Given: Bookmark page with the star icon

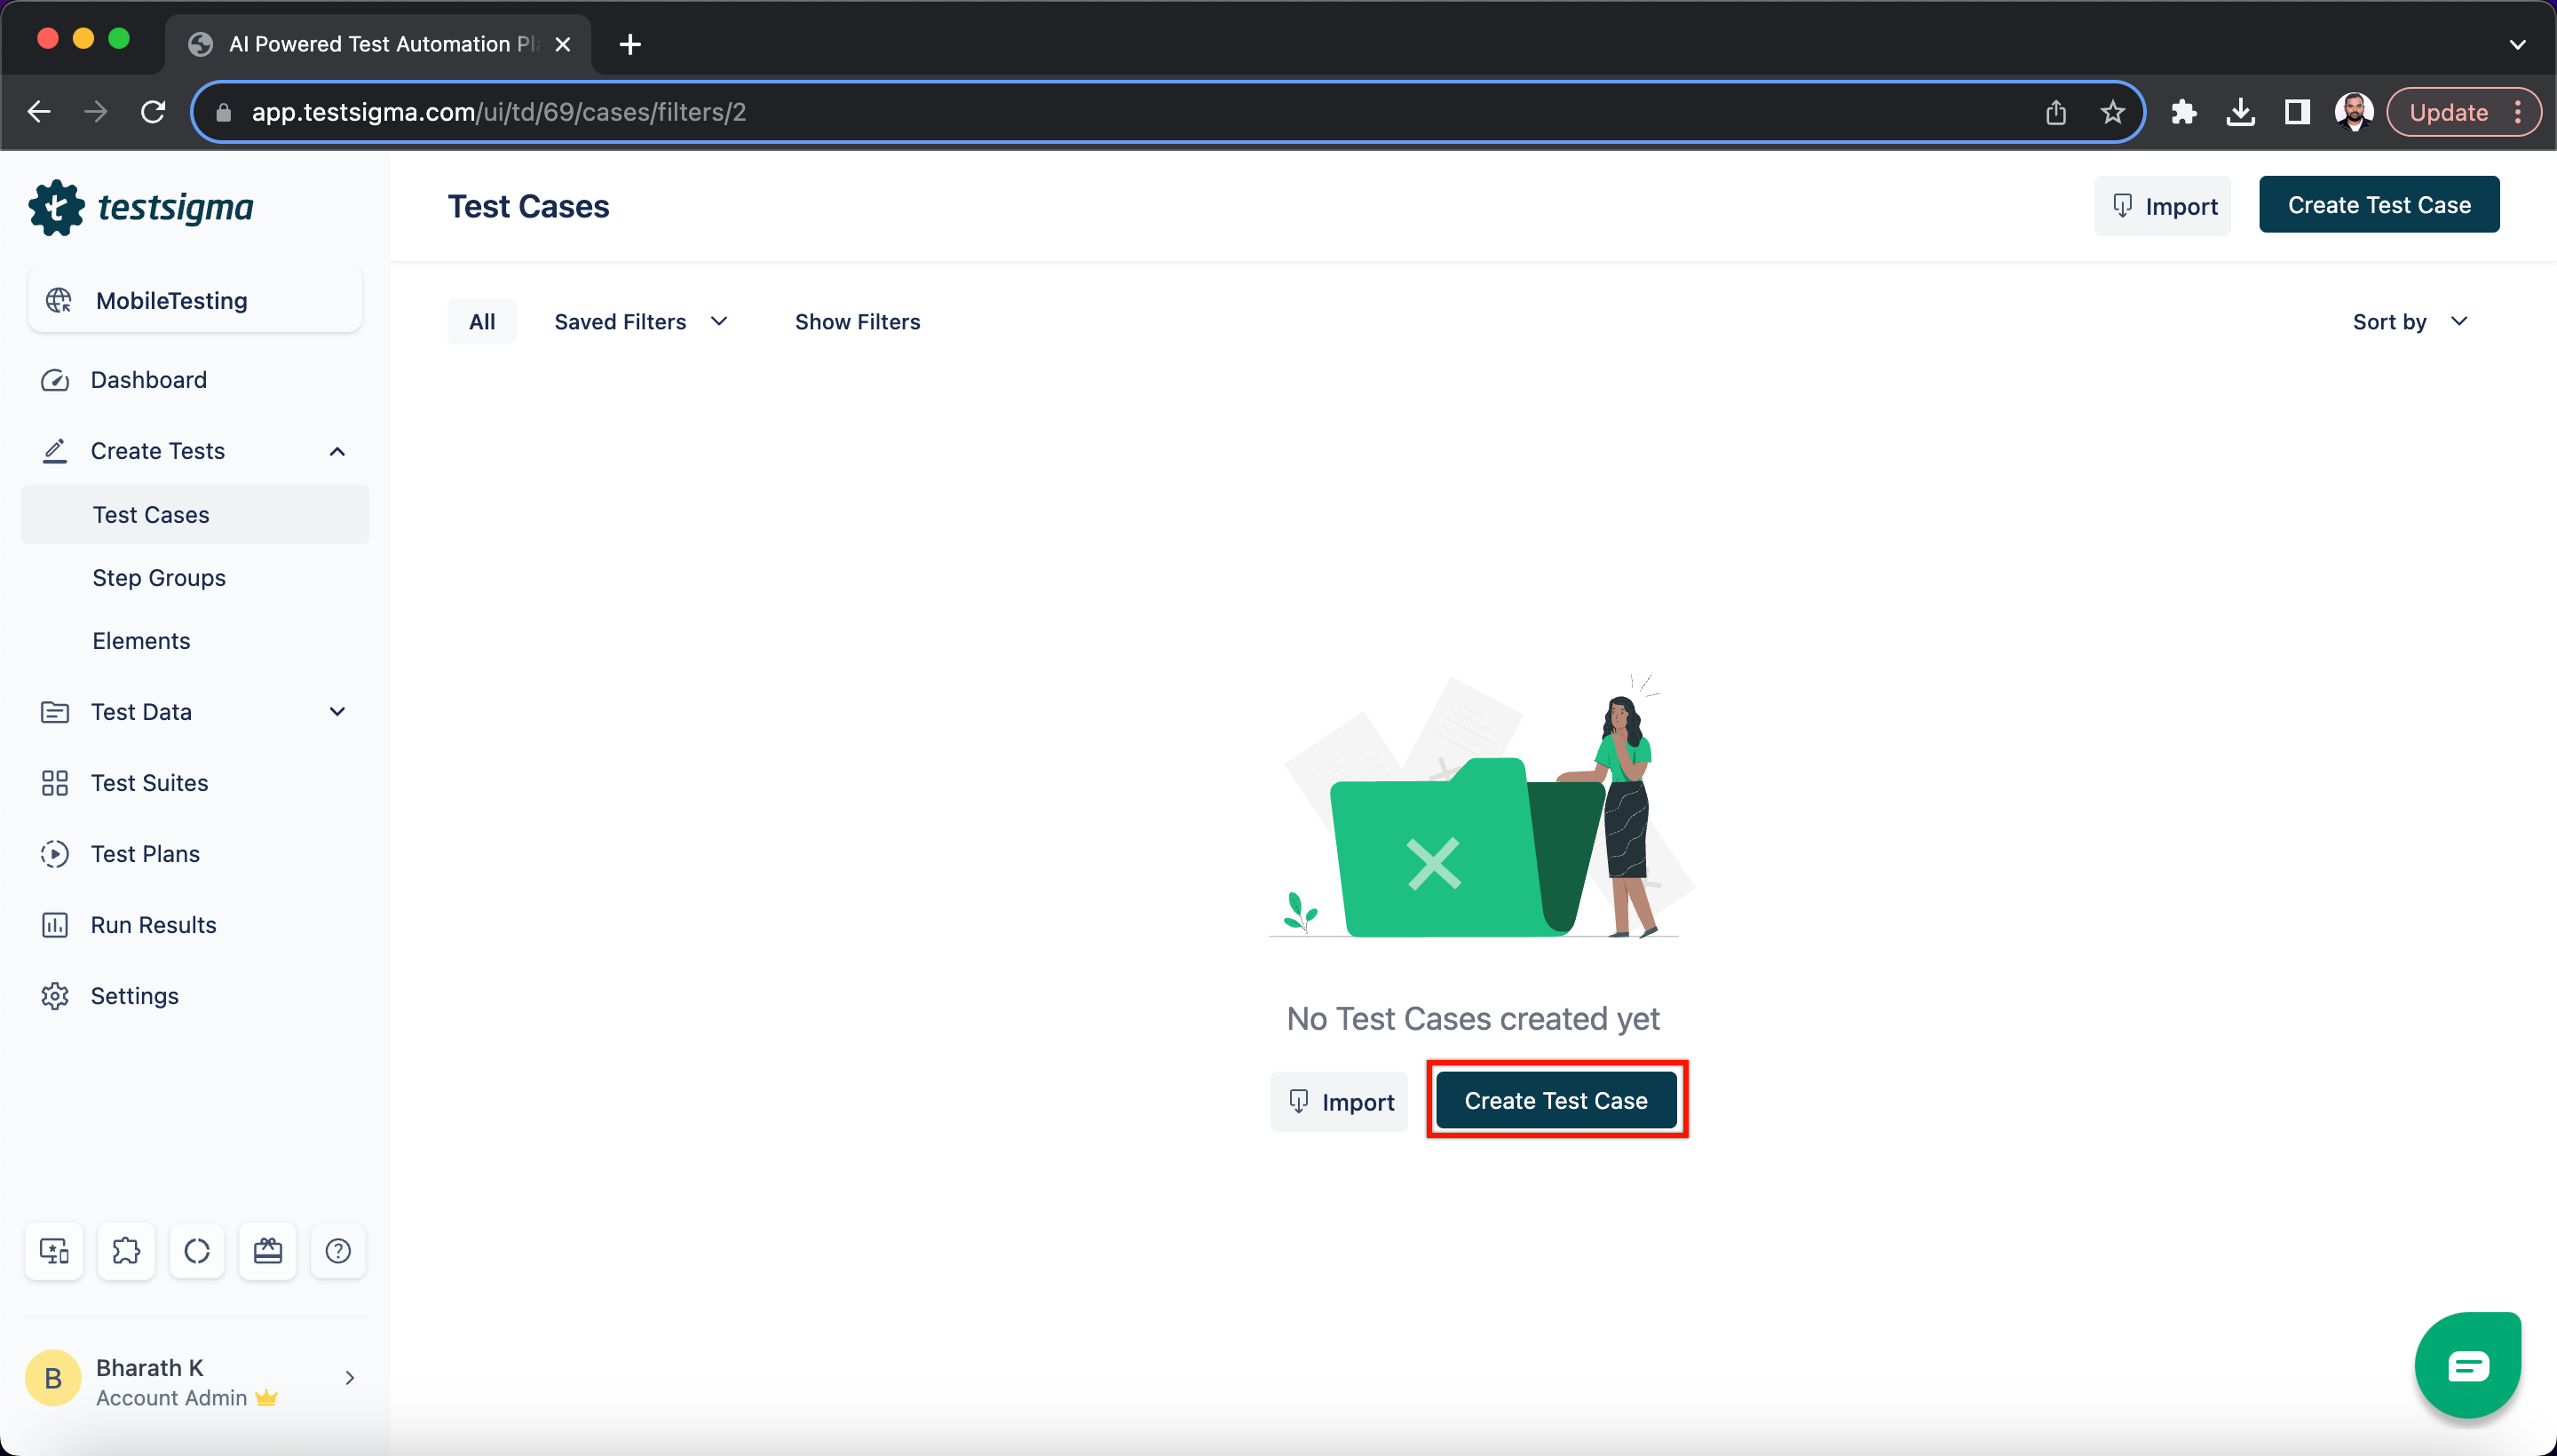Looking at the screenshot, I should pos(2111,112).
